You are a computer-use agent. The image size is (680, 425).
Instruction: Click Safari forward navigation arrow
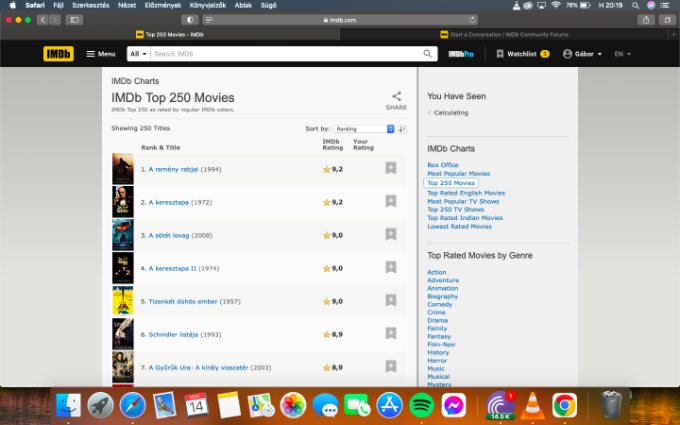pos(55,20)
